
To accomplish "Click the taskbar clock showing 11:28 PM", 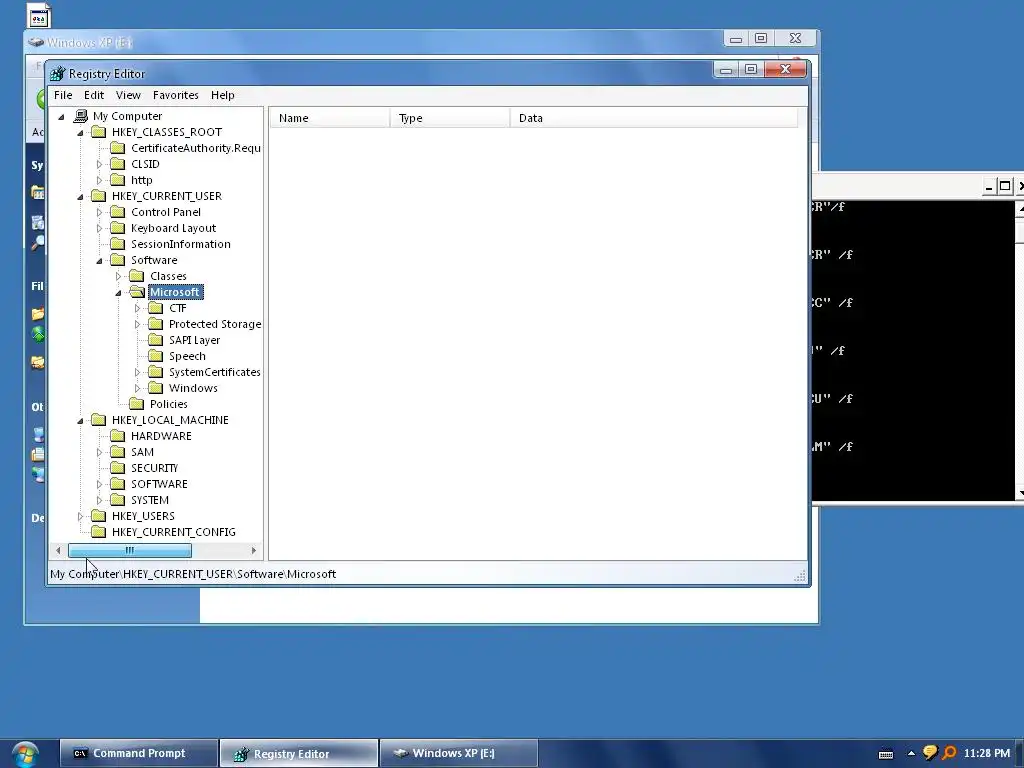I will (x=986, y=754).
